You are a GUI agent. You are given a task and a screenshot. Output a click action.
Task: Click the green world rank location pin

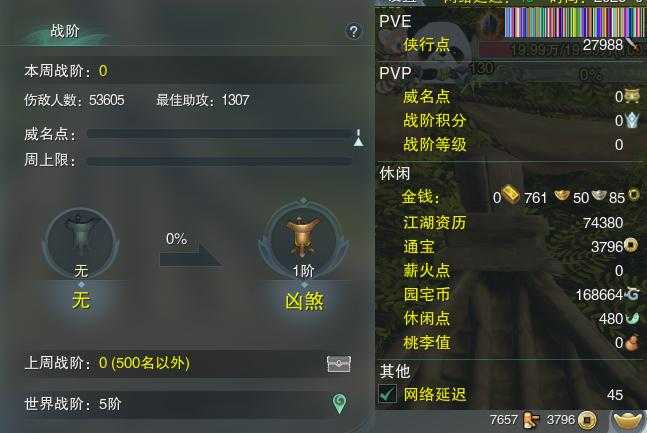[x=340, y=404]
